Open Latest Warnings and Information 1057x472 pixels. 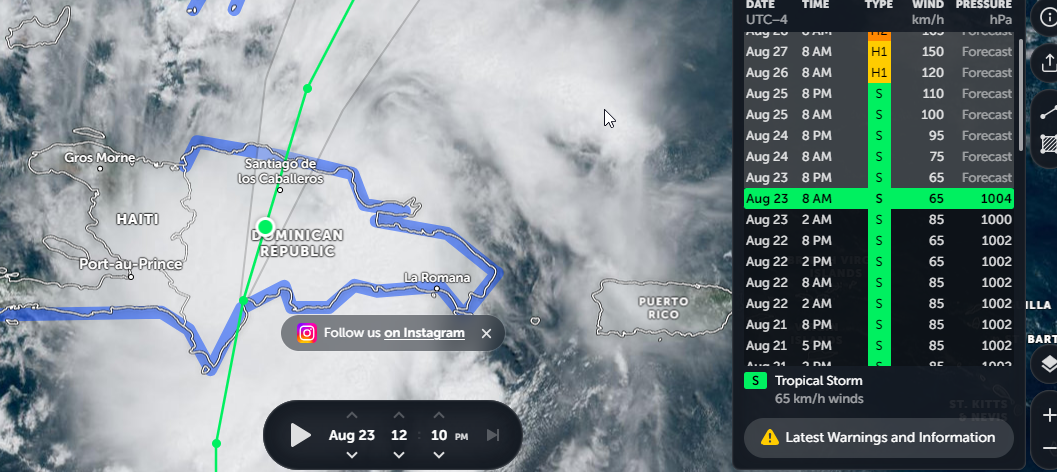tap(878, 438)
